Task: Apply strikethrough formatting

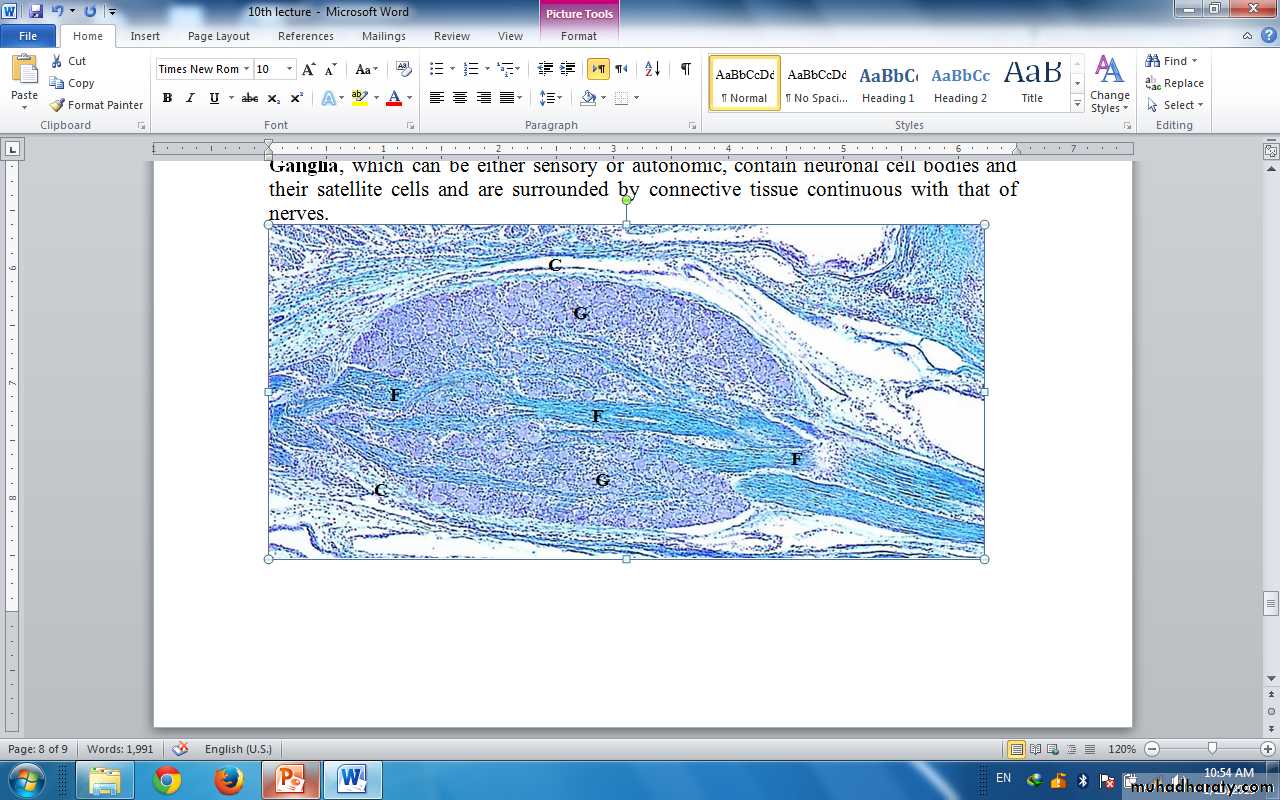Action: tap(250, 98)
